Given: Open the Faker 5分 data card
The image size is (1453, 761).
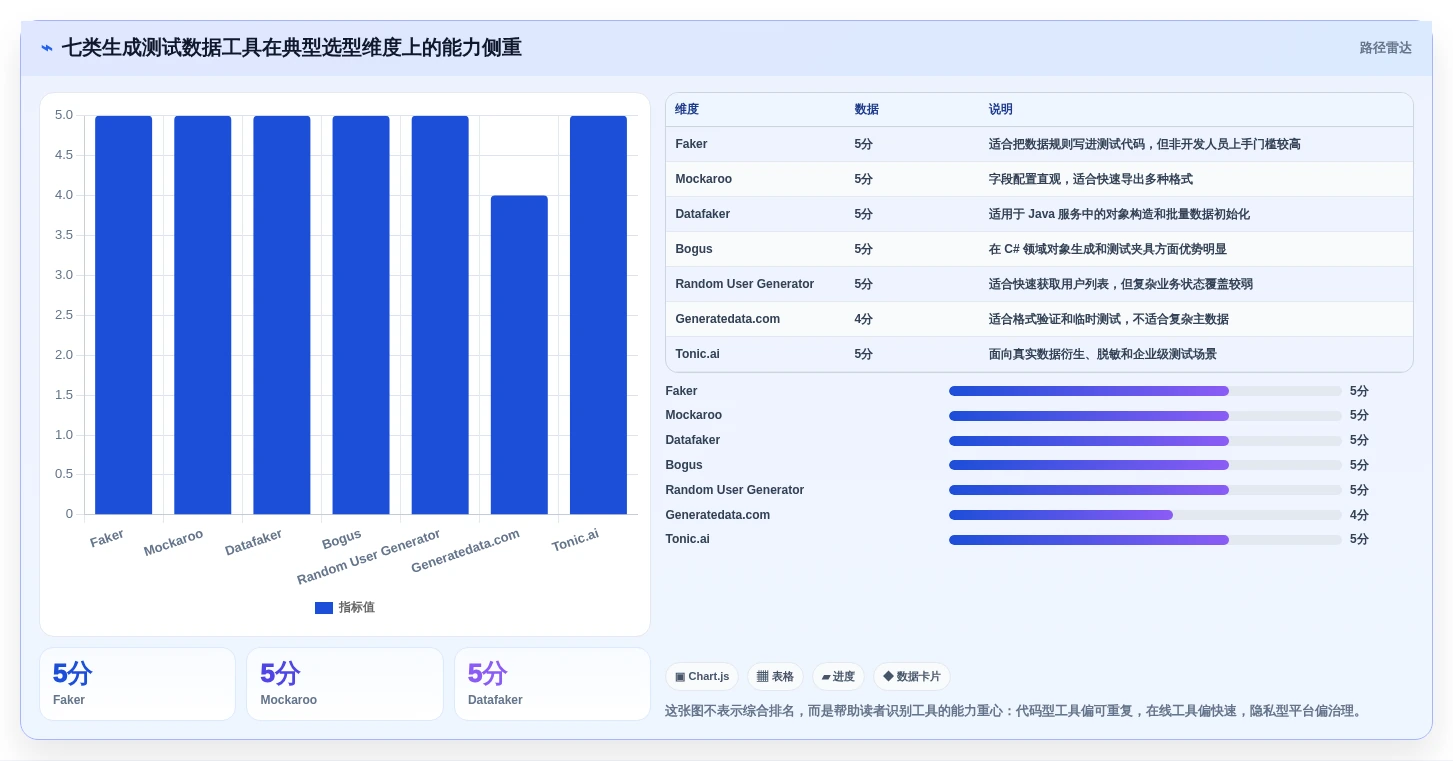Looking at the screenshot, I should 137,684.
